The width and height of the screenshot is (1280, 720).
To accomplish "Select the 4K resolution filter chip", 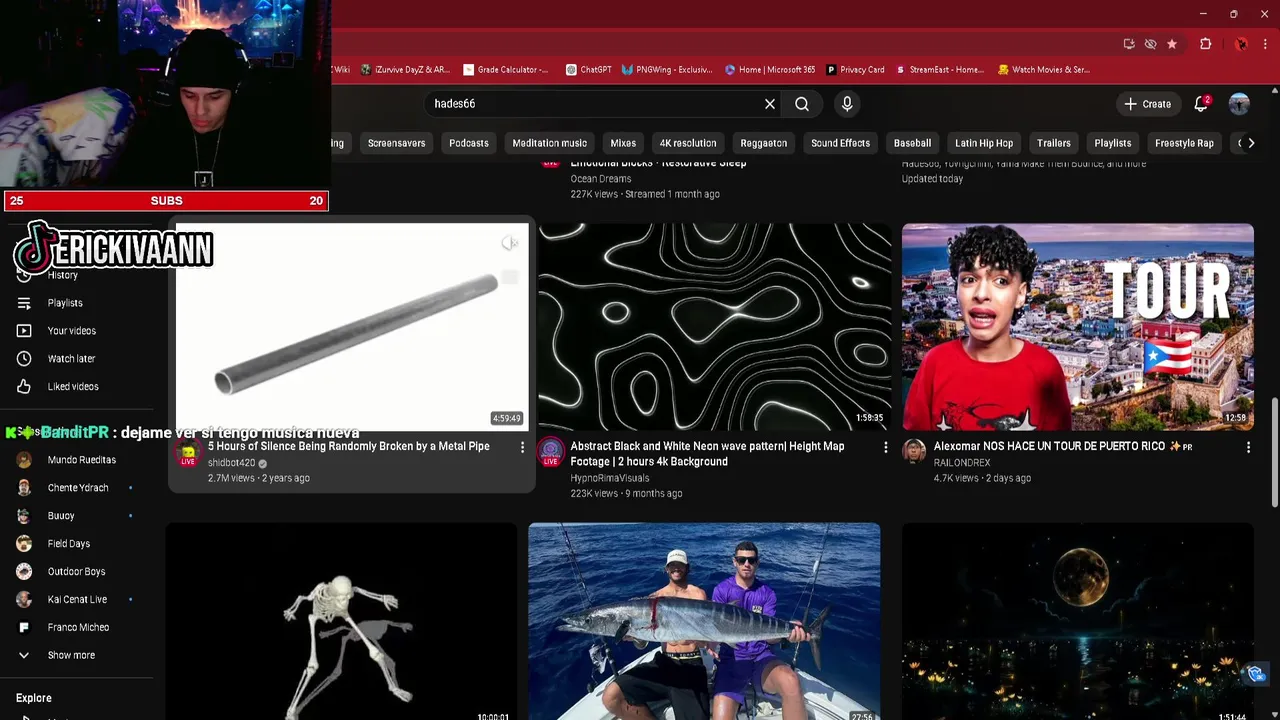I will (688, 143).
